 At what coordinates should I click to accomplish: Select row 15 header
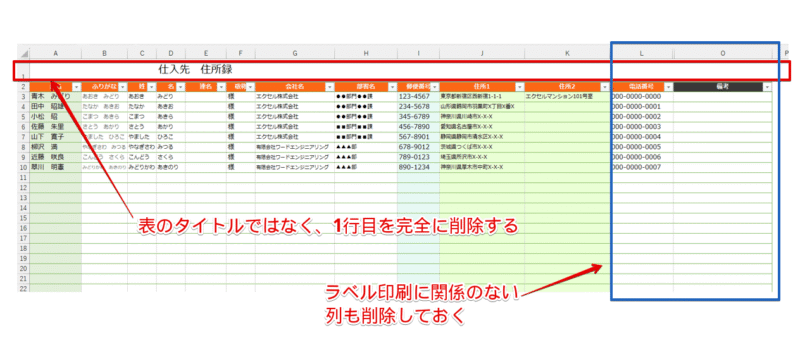point(24,218)
